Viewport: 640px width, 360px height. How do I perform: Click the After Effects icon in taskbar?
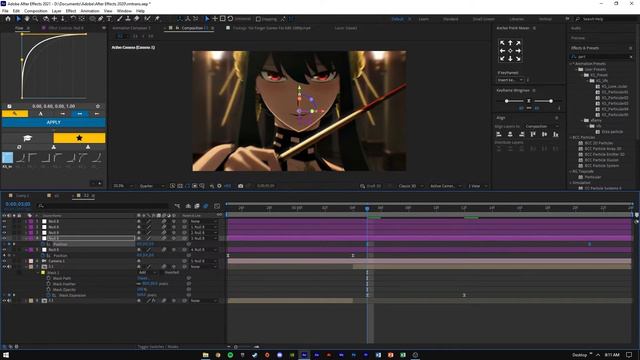304,355
